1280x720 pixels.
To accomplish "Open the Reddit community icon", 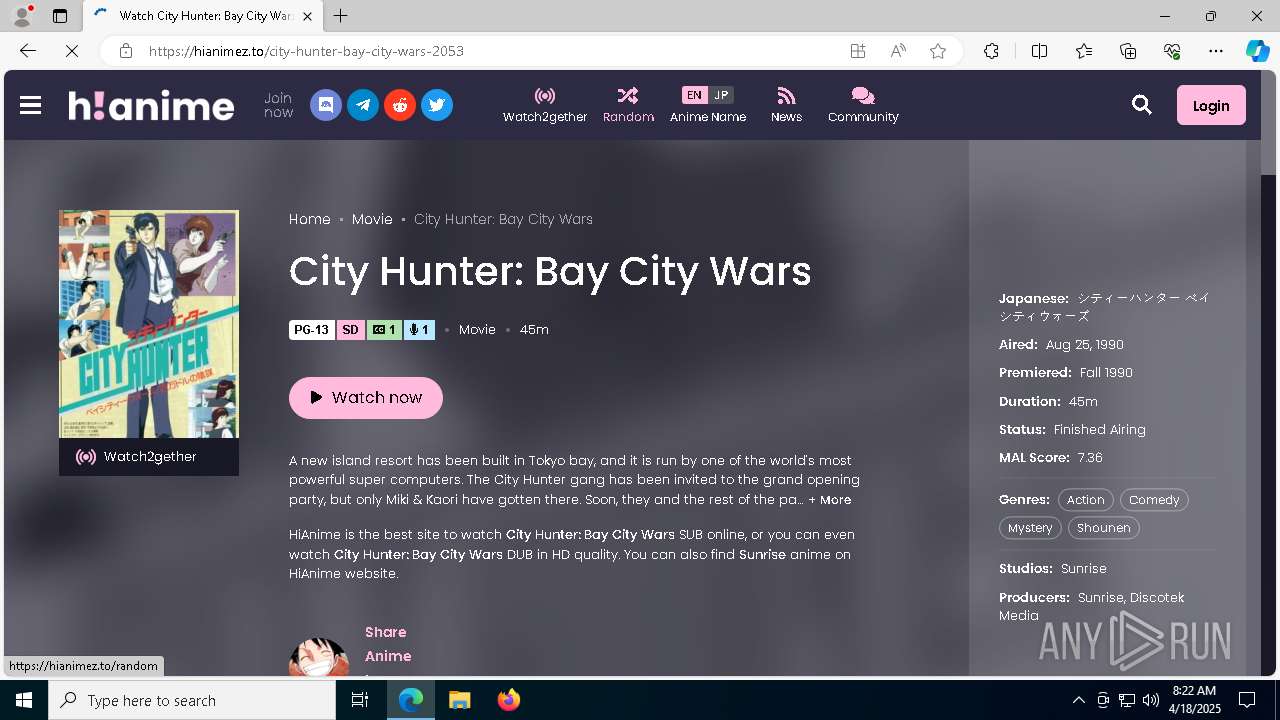I will click(400, 105).
